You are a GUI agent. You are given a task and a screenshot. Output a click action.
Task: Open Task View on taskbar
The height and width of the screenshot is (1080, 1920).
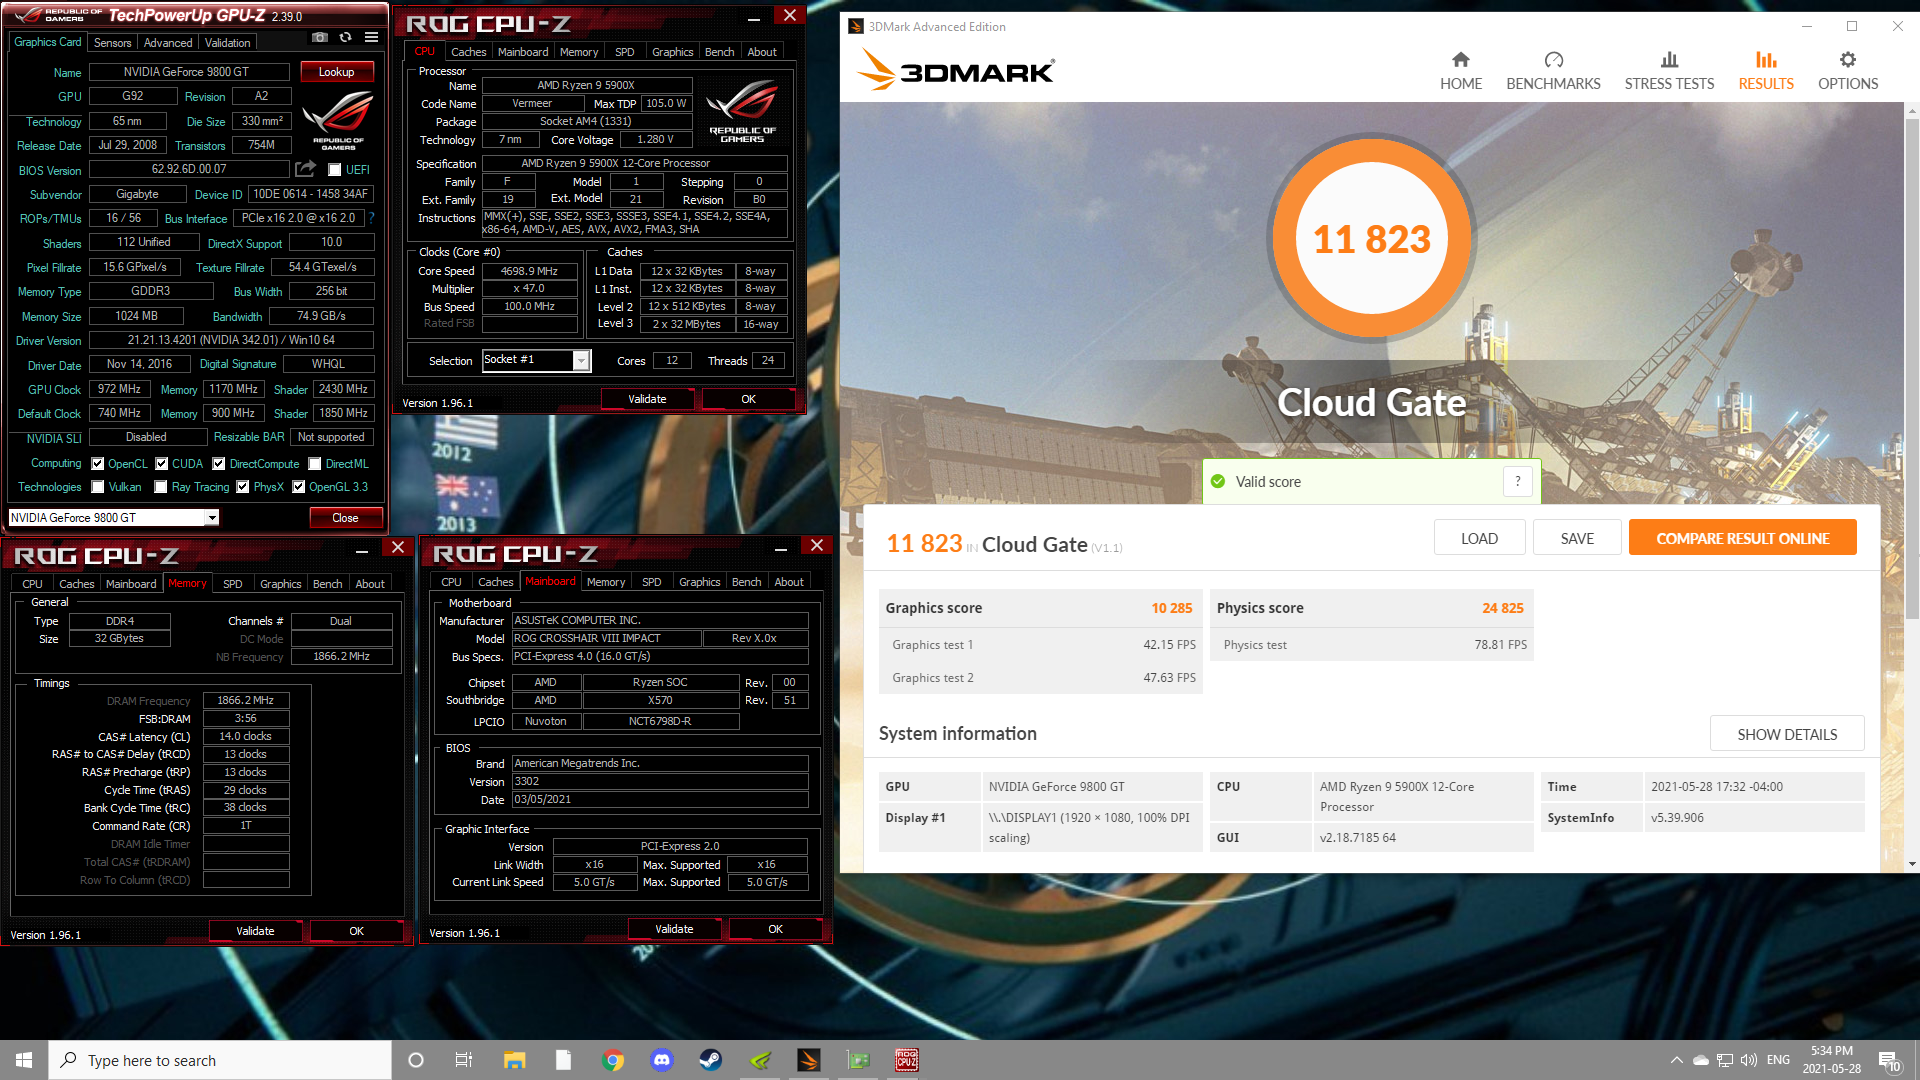pos(464,1060)
